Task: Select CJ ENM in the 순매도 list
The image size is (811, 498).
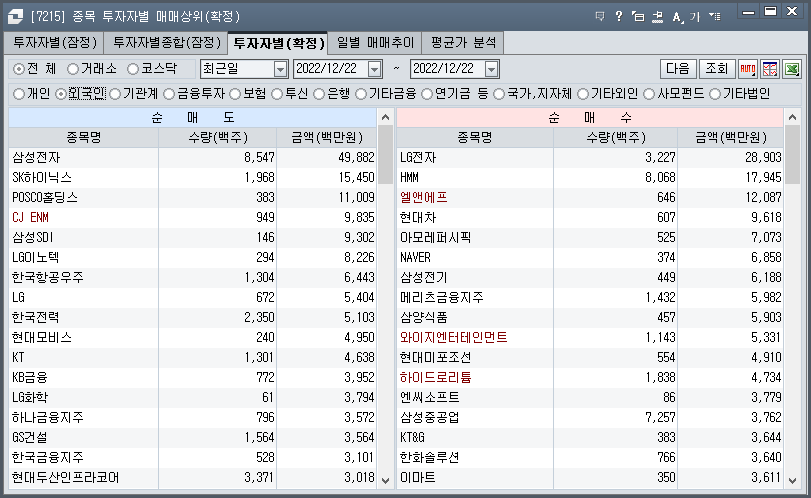Action: (31, 217)
